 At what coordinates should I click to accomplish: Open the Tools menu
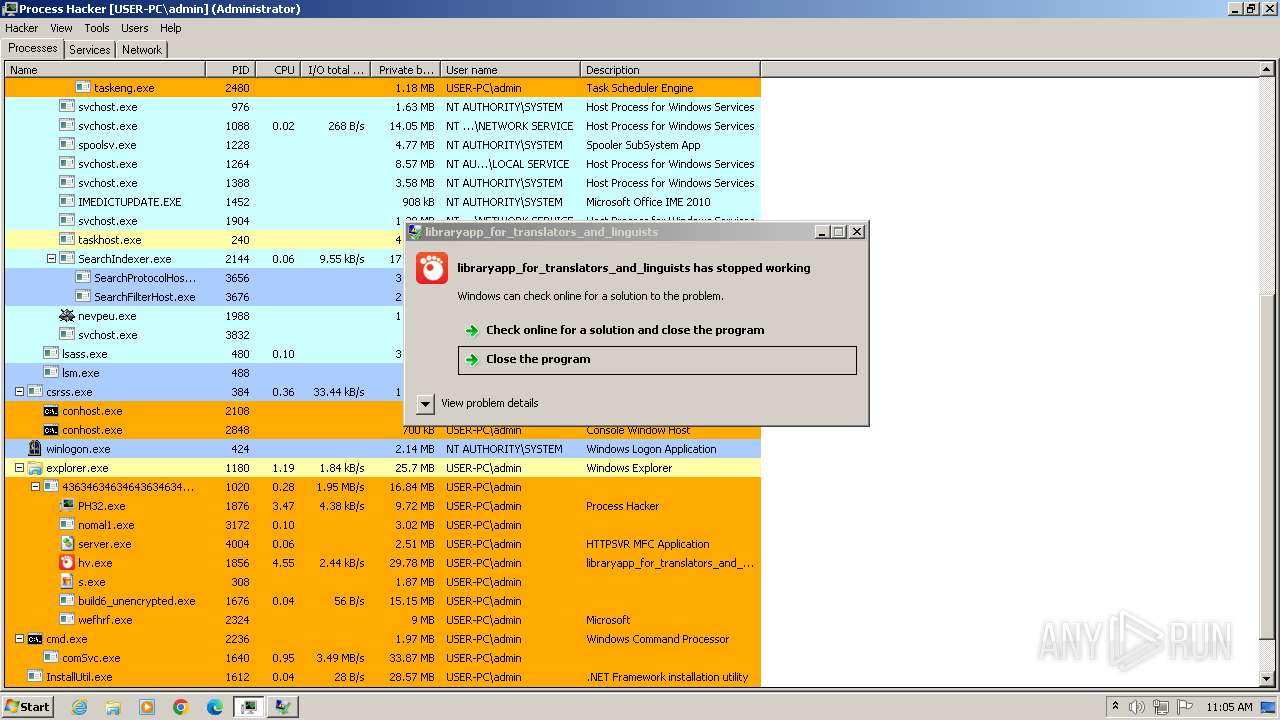pos(97,28)
